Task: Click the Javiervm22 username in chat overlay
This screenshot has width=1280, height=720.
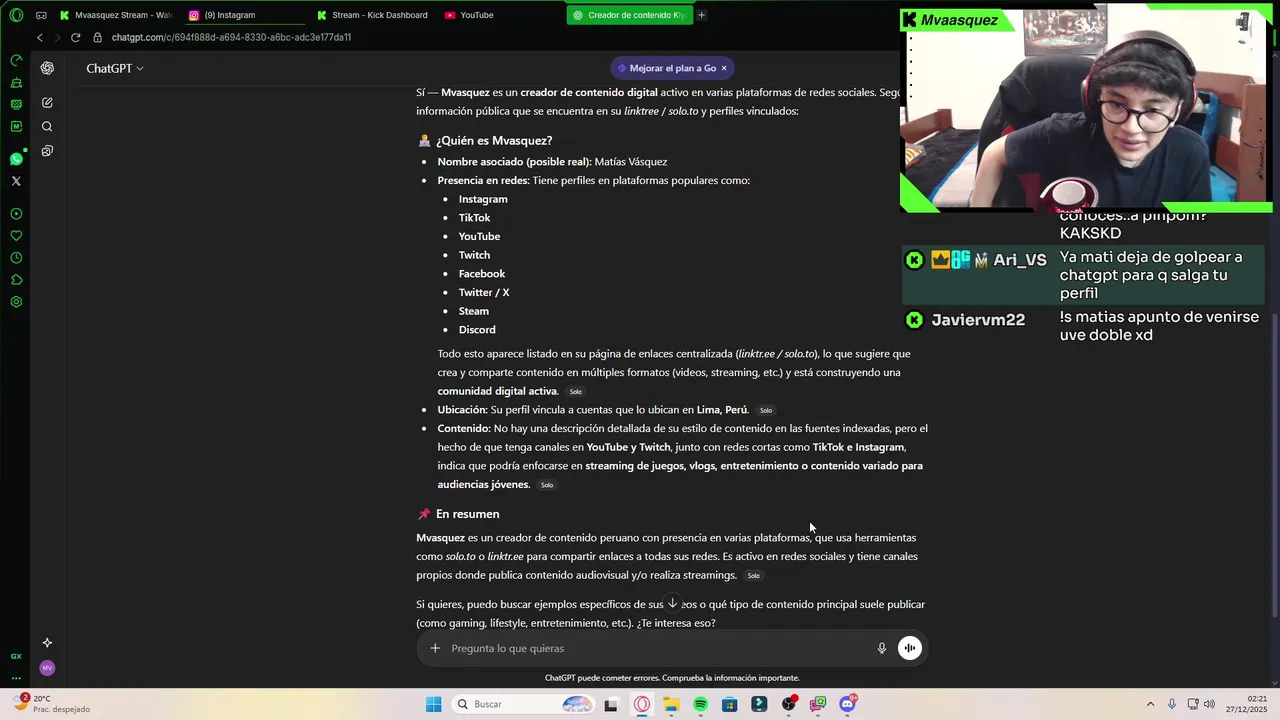Action: click(x=978, y=320)
